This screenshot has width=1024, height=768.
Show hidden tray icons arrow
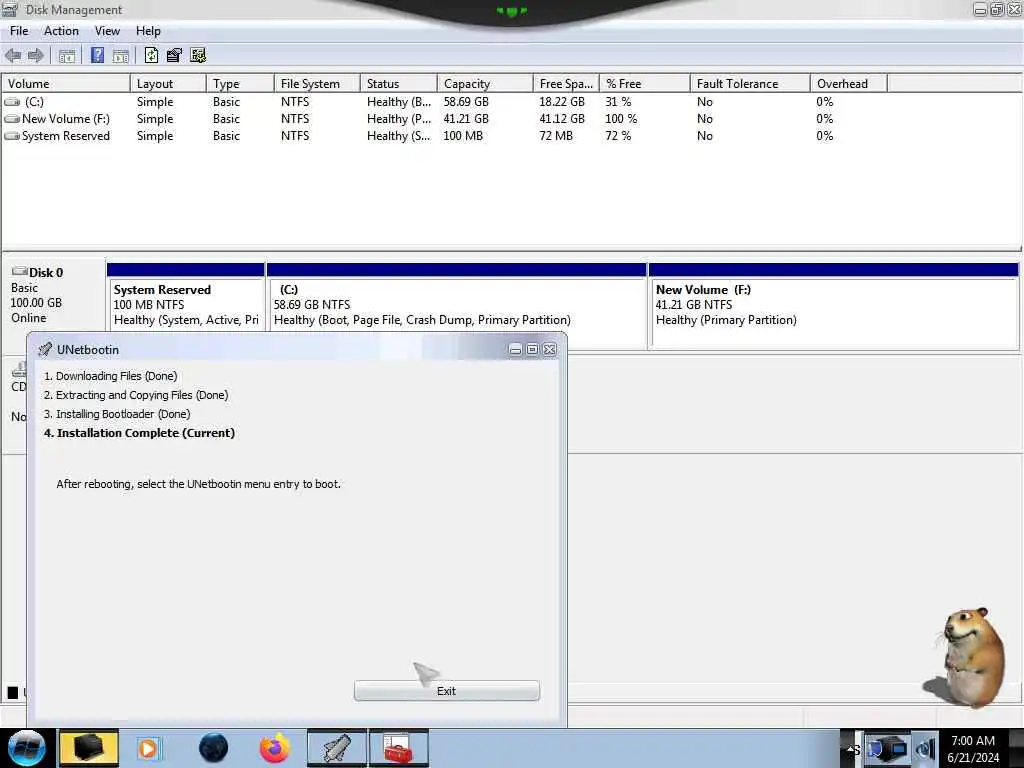(x=851, y=749)
